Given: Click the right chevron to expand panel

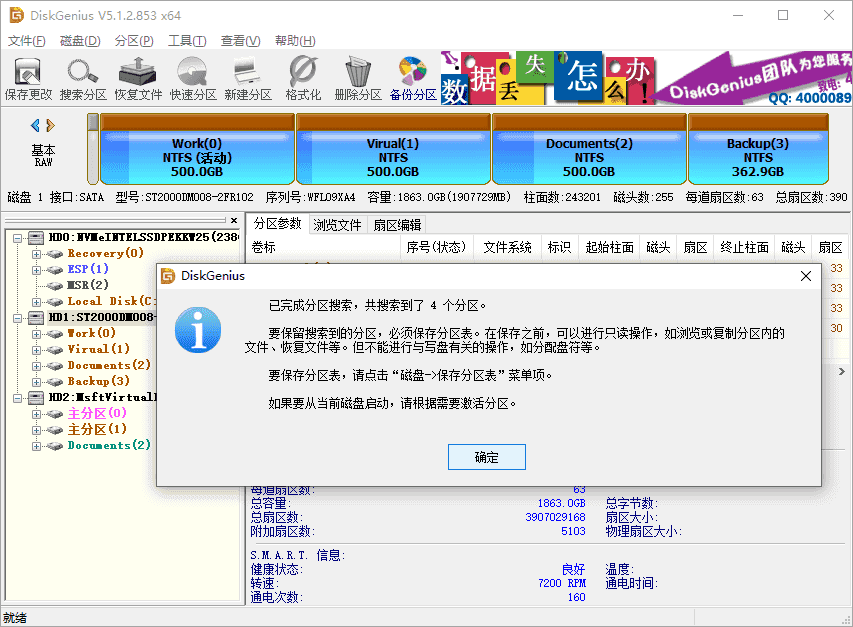Looking at the screenshot, I should click(843, 370).
